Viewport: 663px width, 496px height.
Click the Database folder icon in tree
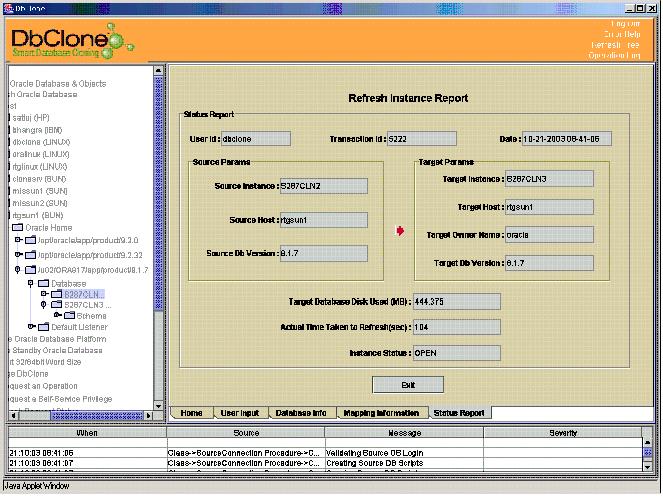(x=44, y=283)
